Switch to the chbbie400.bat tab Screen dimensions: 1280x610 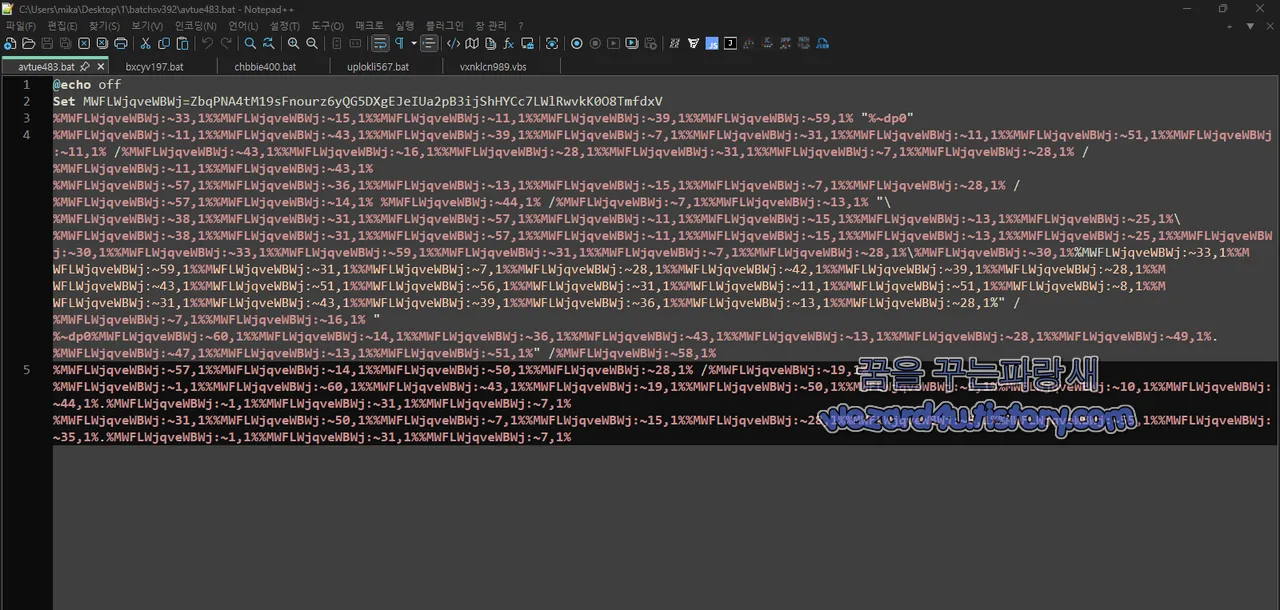(266, 67)
